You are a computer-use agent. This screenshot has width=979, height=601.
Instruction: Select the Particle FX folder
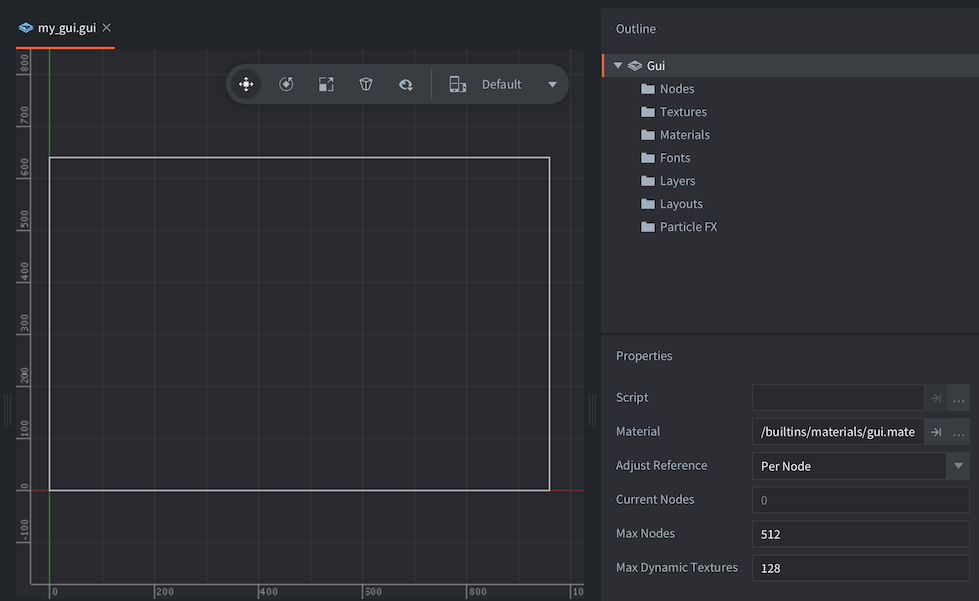[x=688, y=226]
